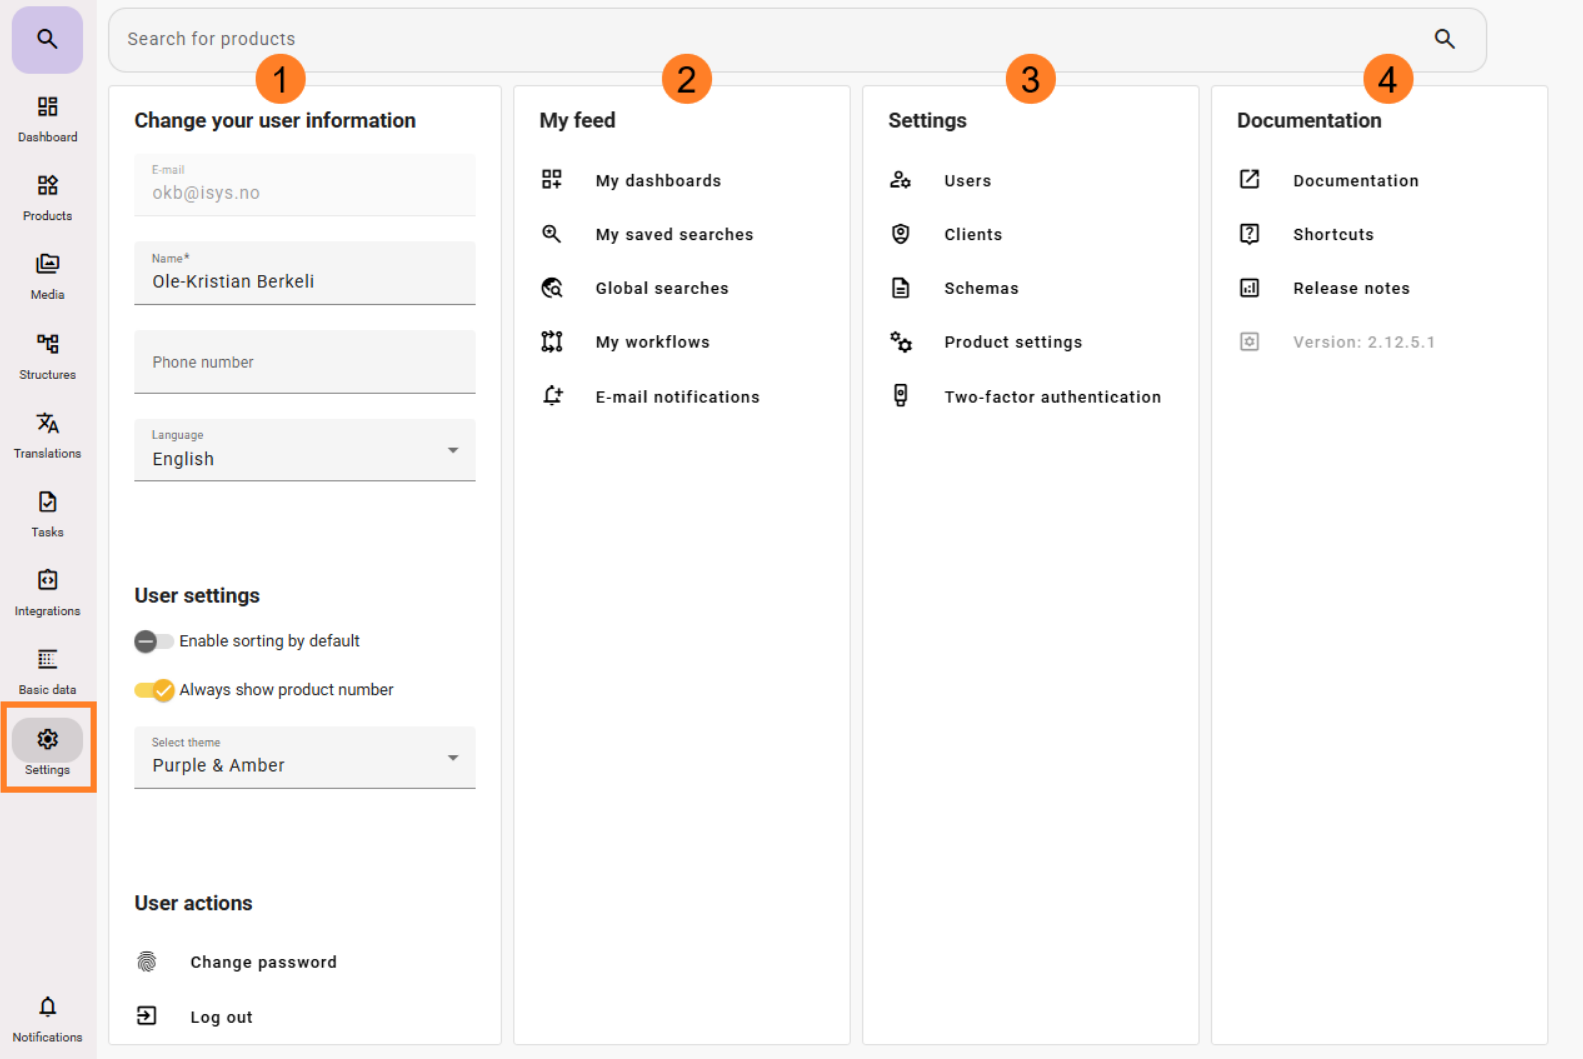Open the Products section in sidebar

point(47,197)
